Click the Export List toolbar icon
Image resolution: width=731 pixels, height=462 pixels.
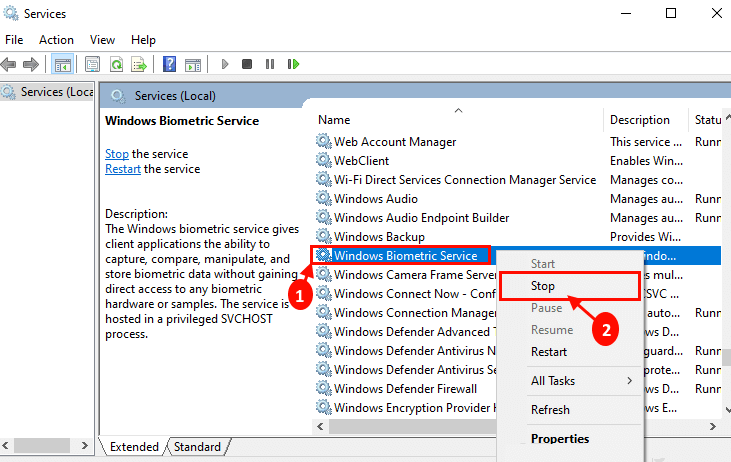tap(139, 64)
